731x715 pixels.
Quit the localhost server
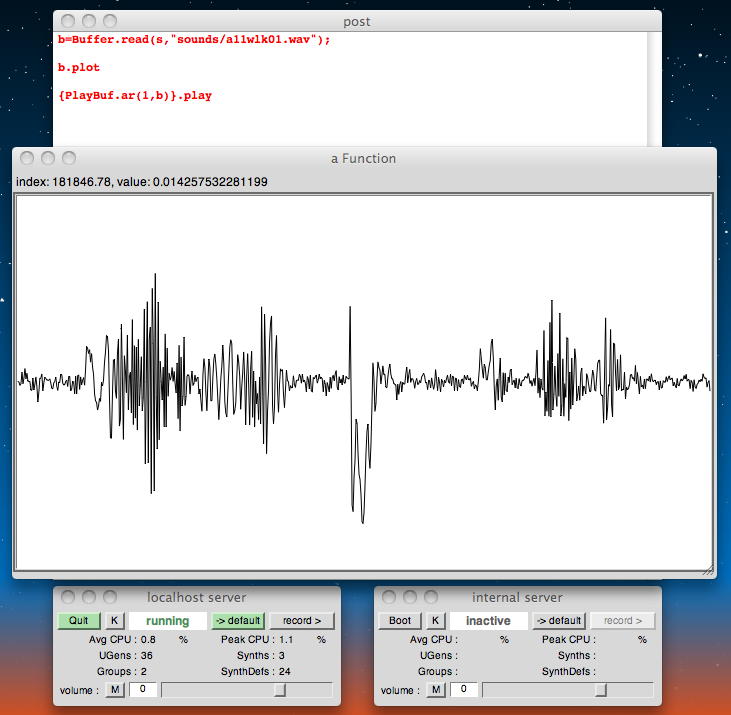tap(78, 620)
